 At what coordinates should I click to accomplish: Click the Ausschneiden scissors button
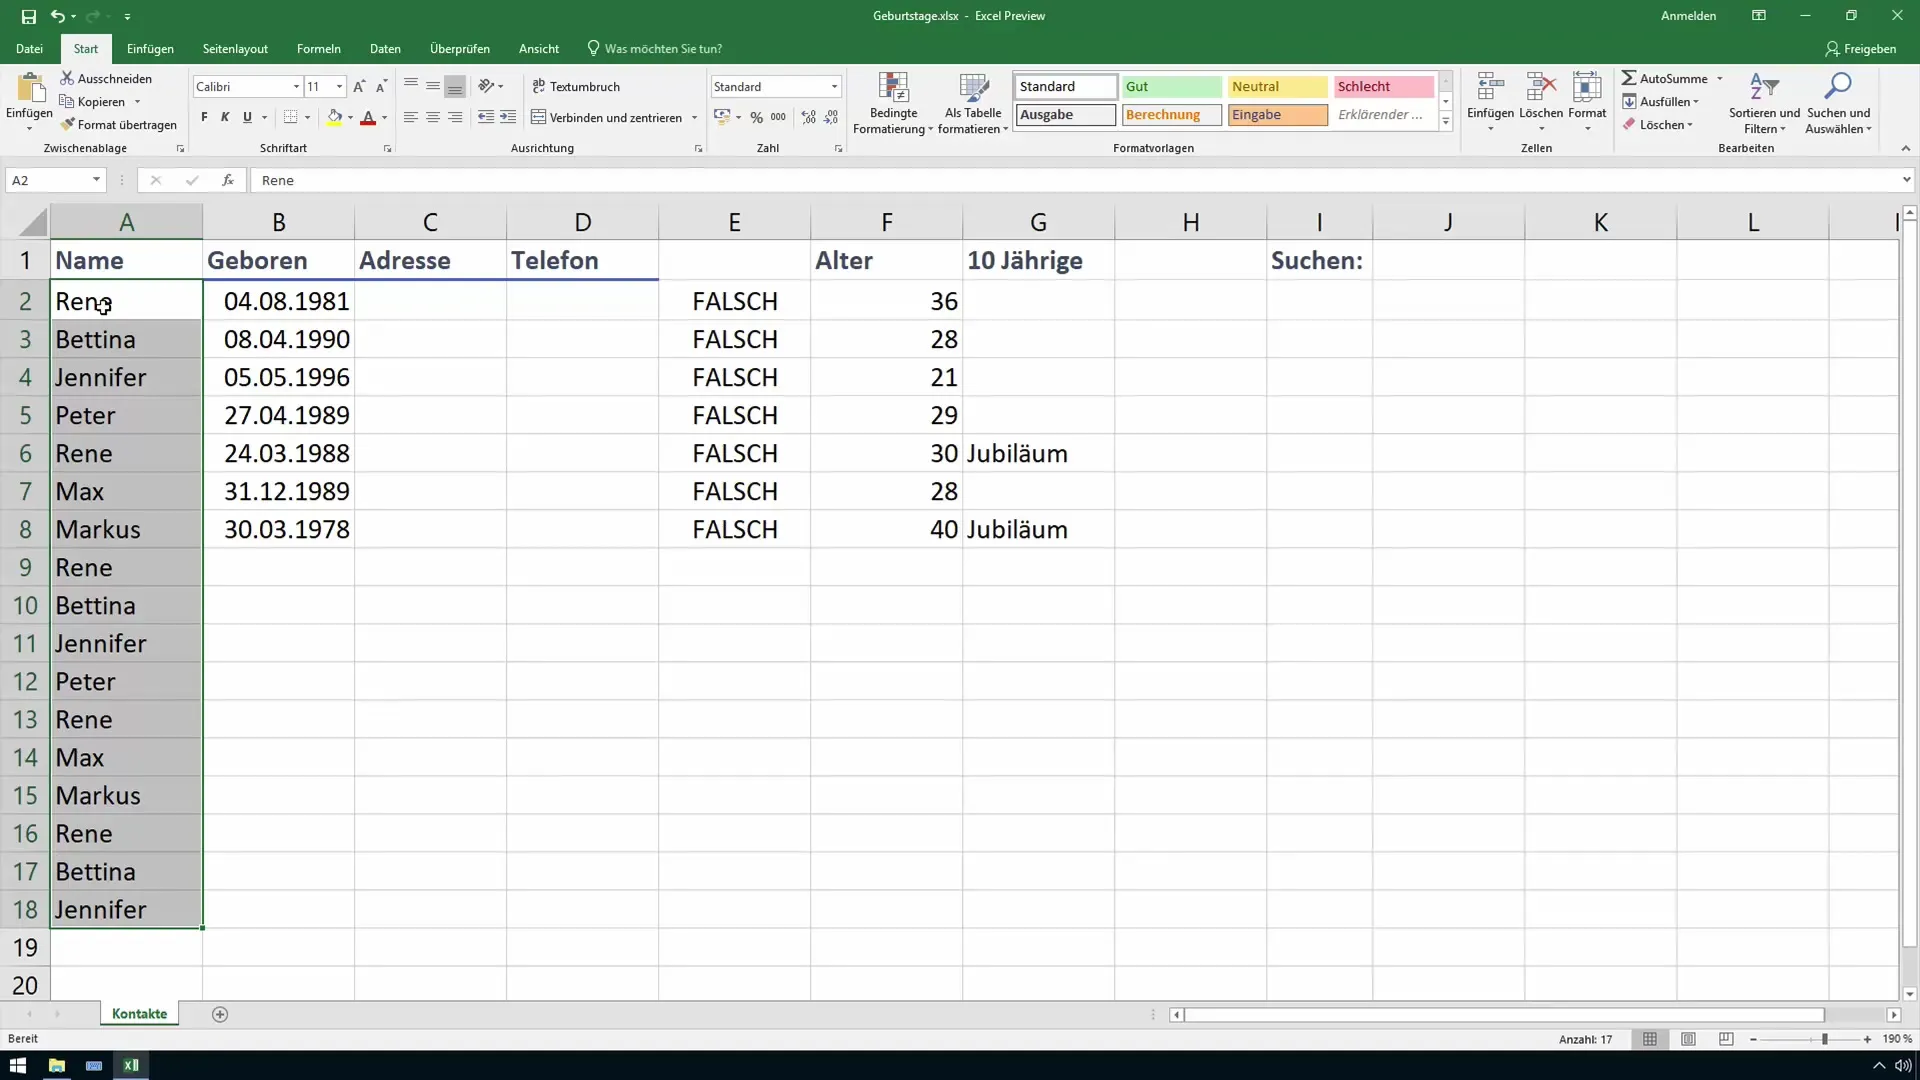pos(106,78)
